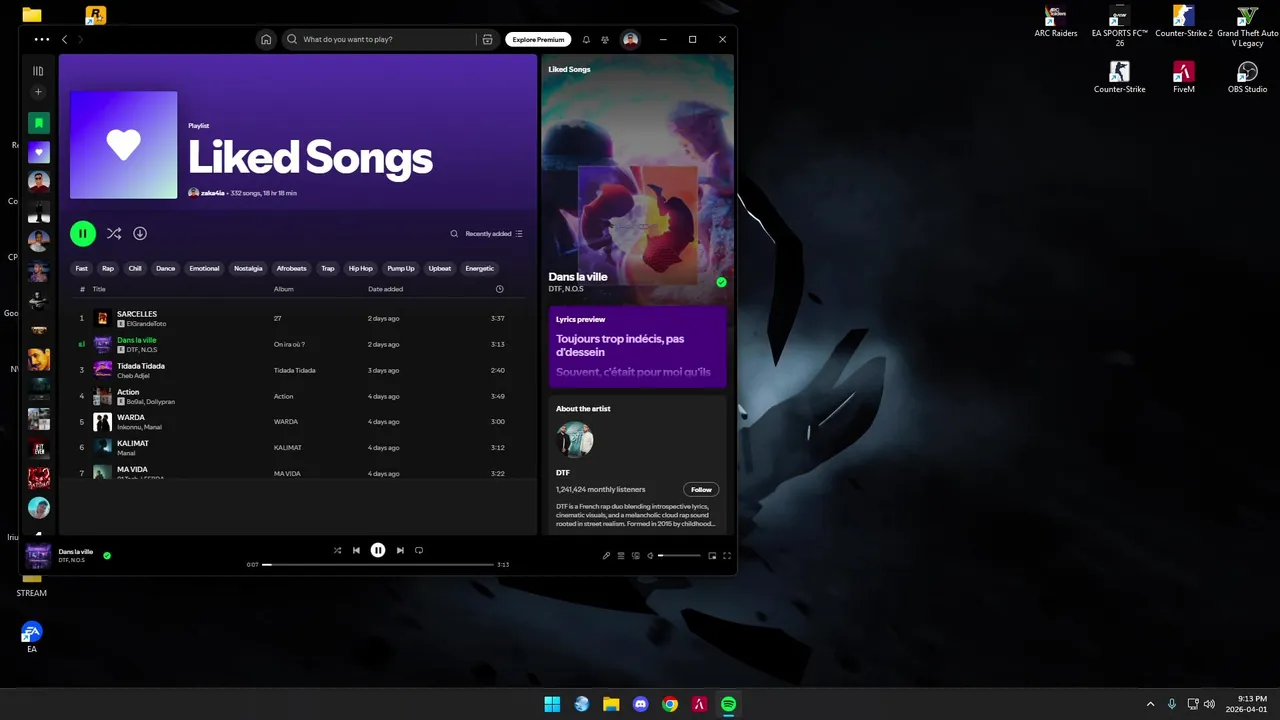Mute with the speaker volume icon
The image size is (1280, 720).
(x=650, y=555)
